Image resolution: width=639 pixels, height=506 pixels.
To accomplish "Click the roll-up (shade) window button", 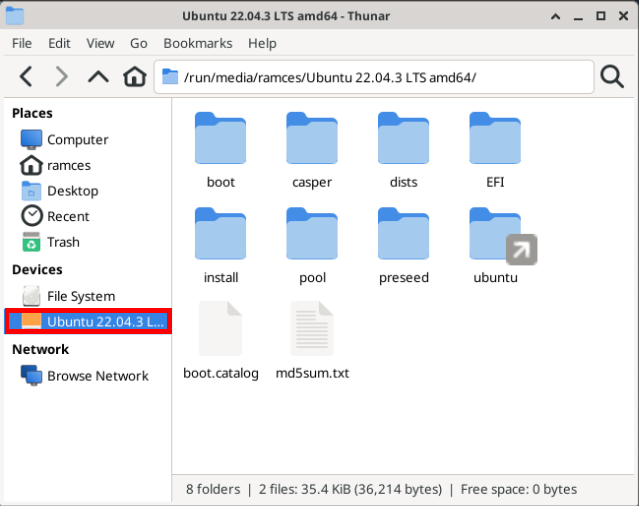I will pos(555,16).
